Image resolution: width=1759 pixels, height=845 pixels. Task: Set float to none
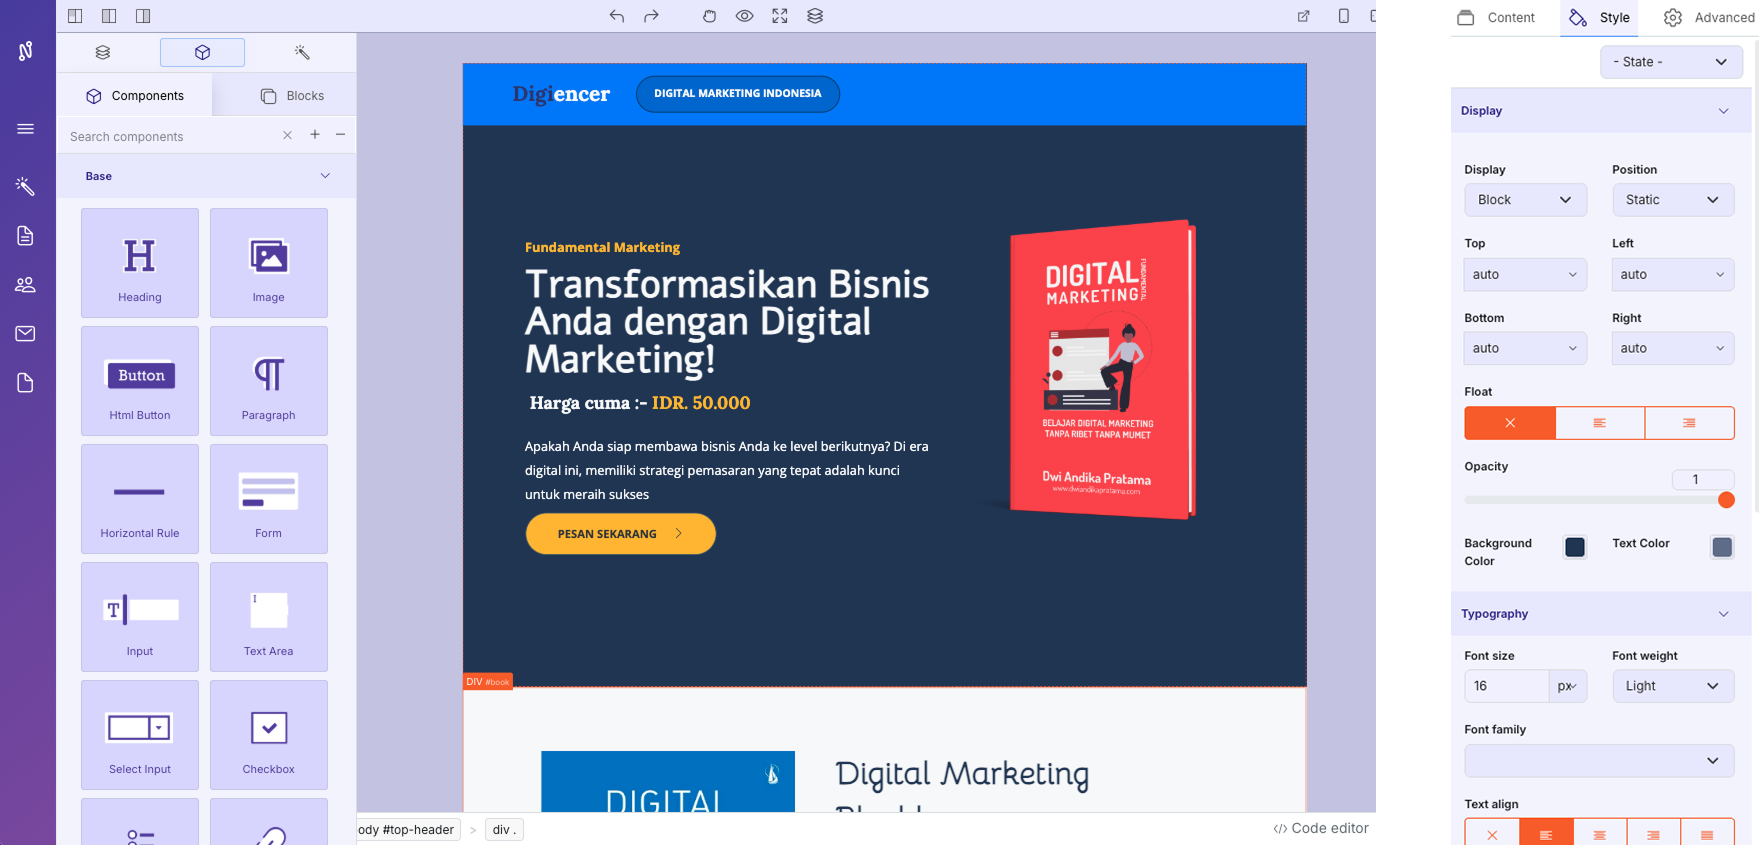[1509, 423]
